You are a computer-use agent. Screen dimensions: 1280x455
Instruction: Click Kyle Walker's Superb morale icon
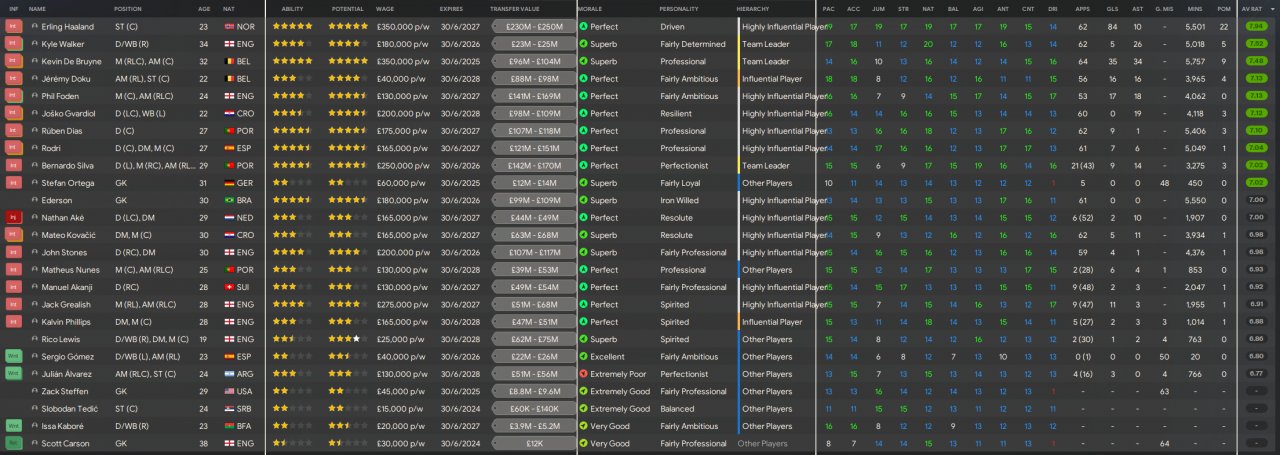pyautogui.click(x=584, y=44)
